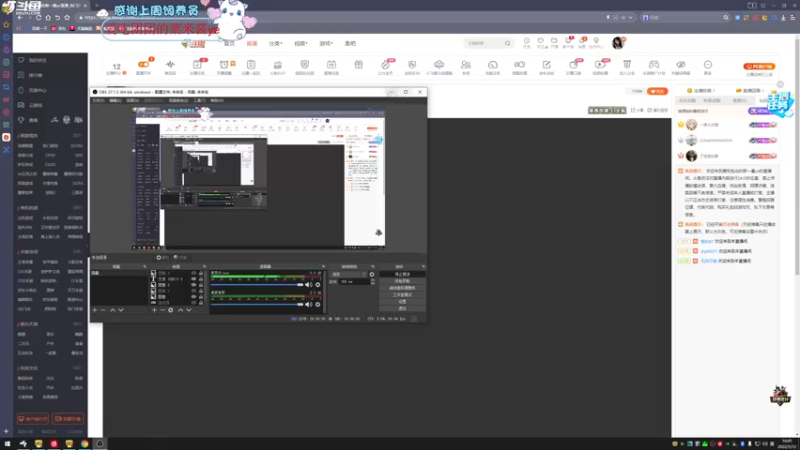Click transition duration stepper arrows in OBS
The image size is (800, 450).
[x=372, y=282]
